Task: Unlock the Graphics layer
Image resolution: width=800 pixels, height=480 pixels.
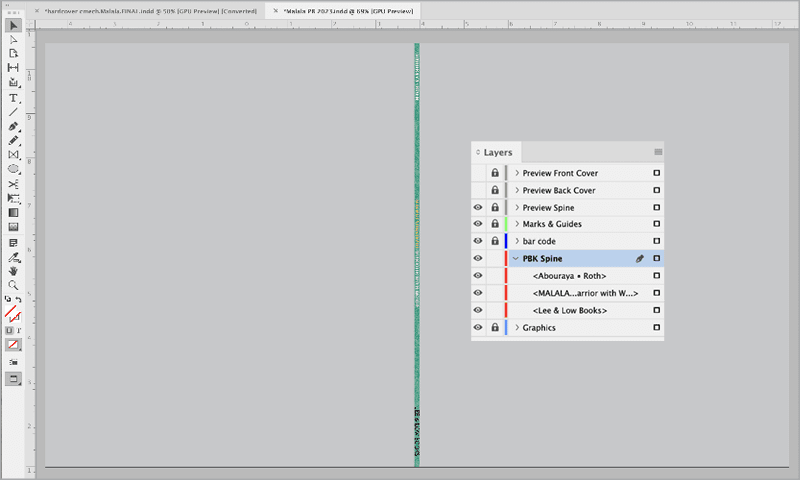Action: [x=495, y=327]
